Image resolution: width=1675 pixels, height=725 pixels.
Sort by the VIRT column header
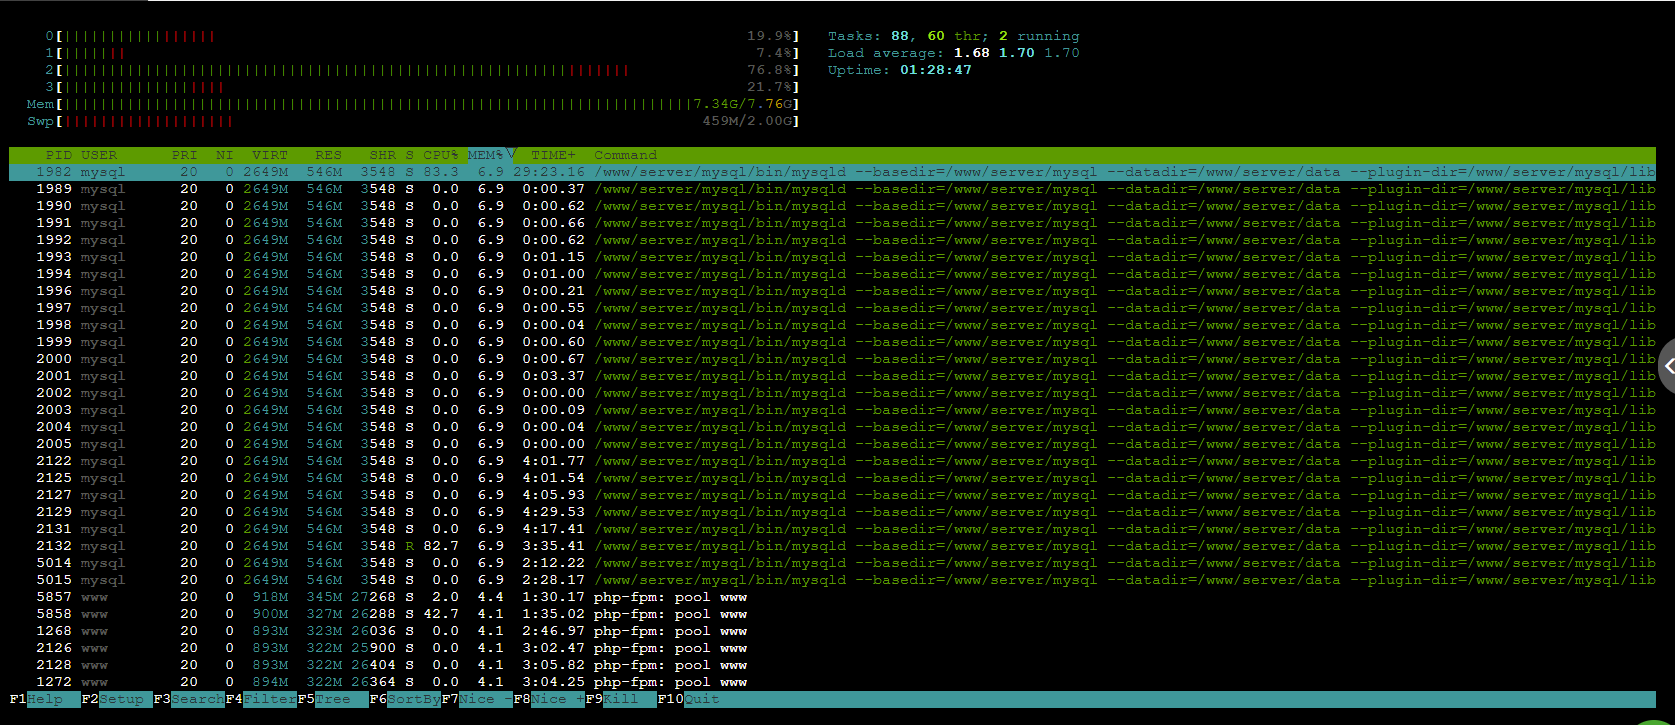pyautogui.click(x=269, y=155)
